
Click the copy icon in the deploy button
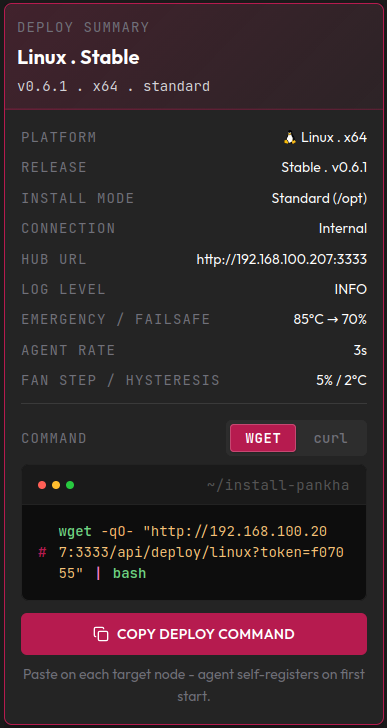click(x=101, y=634)
